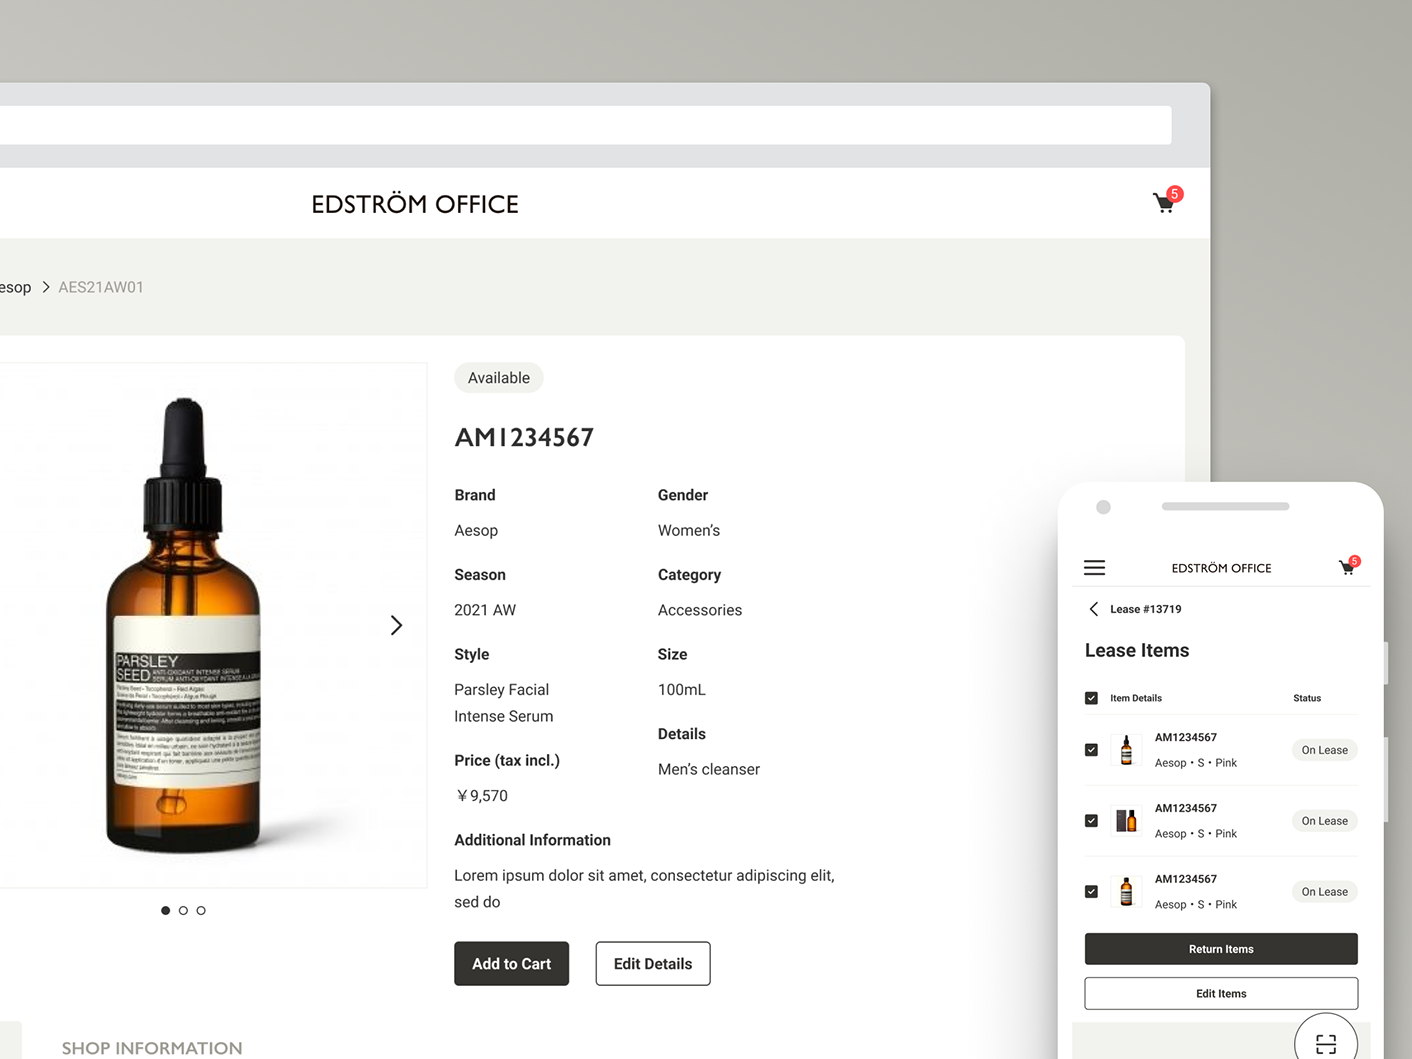Click the mobile EDSTRÖM OFFICE logo
Image resolution: width=1412 pixels, height=1059 pixels.
point(1221,568)
